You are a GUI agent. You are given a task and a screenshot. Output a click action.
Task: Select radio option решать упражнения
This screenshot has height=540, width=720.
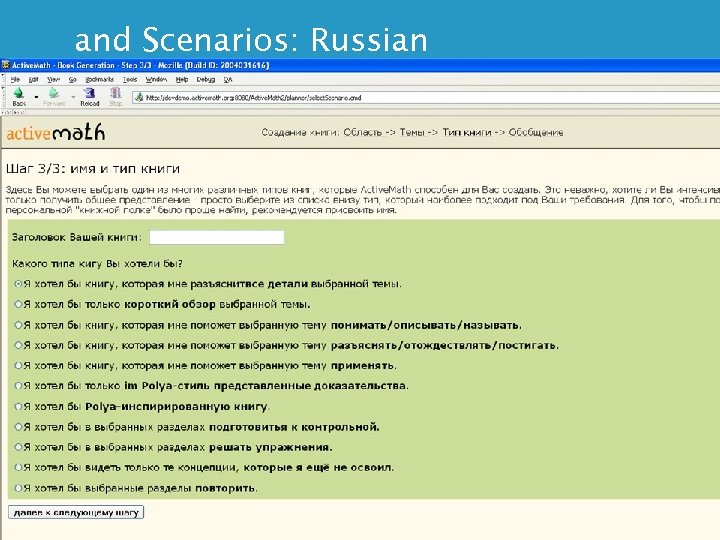[x=18, y=447]
